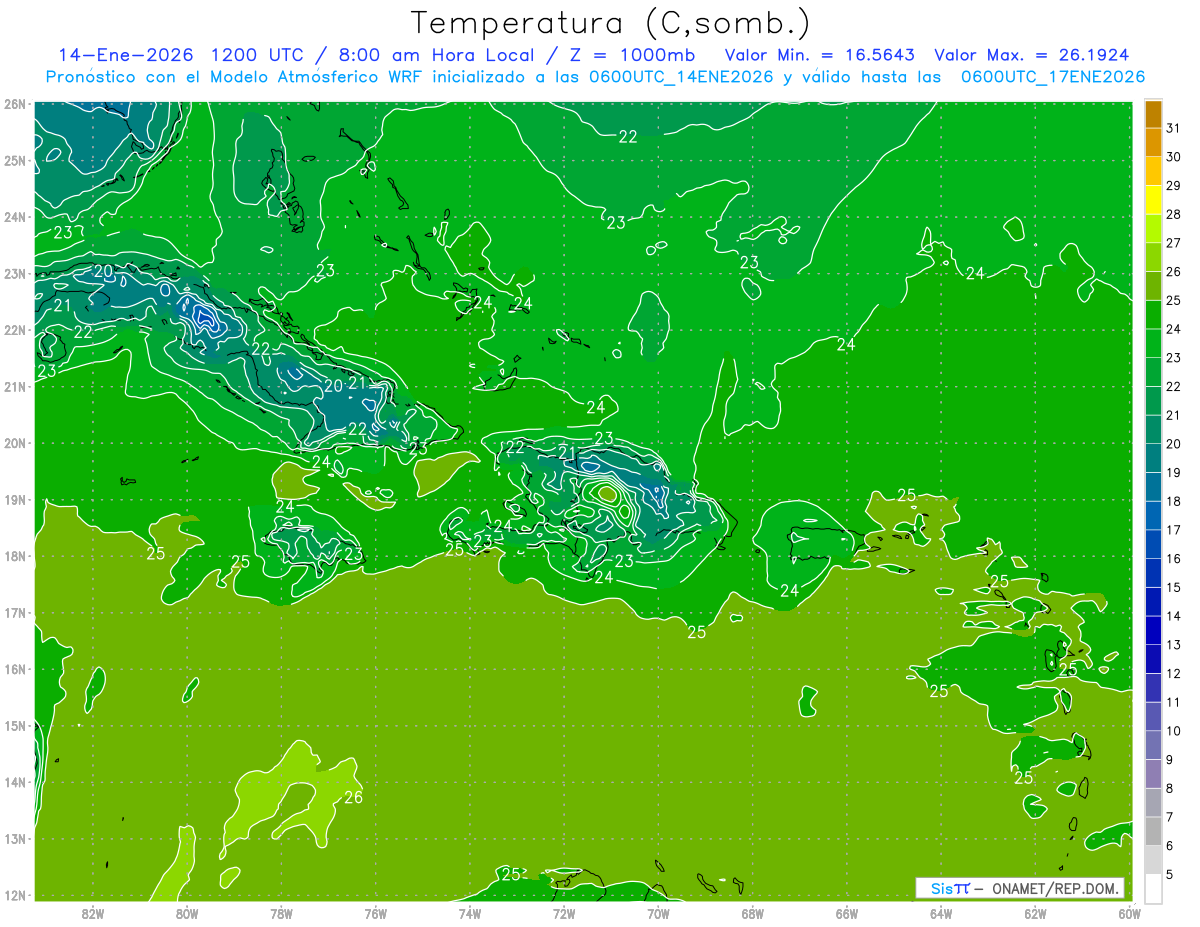The image size is (1200, 927).
Task: Select the "13" value on the color legend
Action: pos(1173,644)
